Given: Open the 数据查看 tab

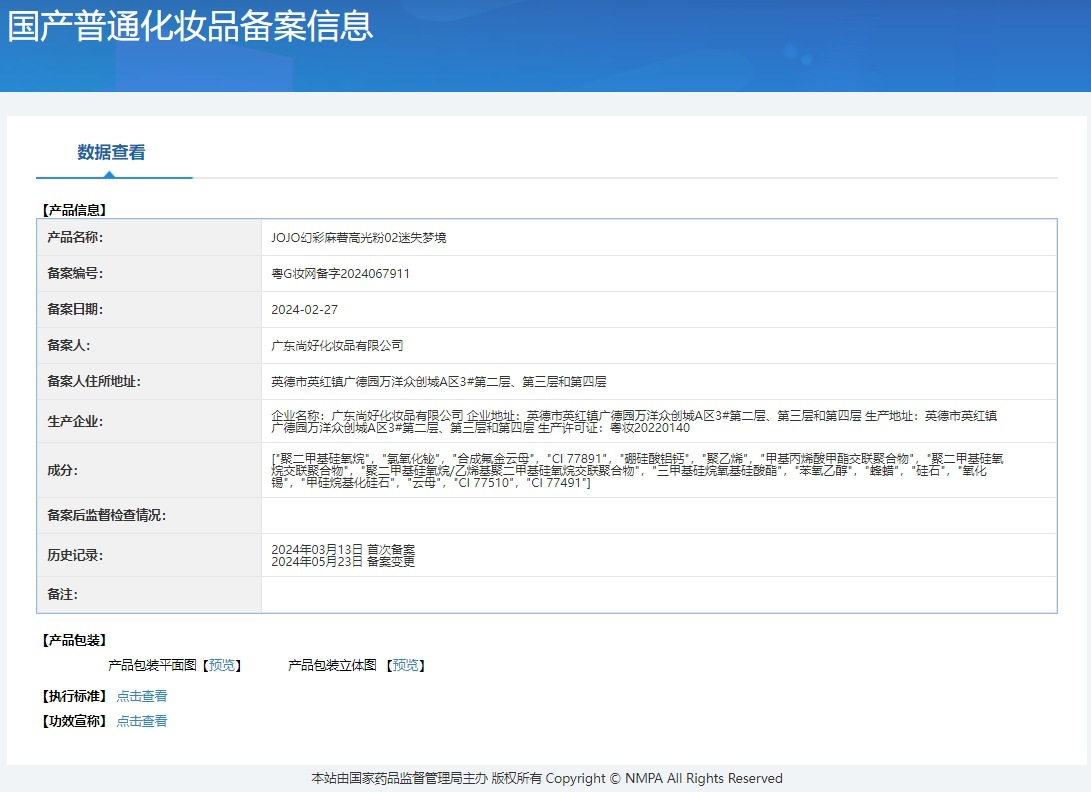Looking at the screenshot, I should [111, 152].
